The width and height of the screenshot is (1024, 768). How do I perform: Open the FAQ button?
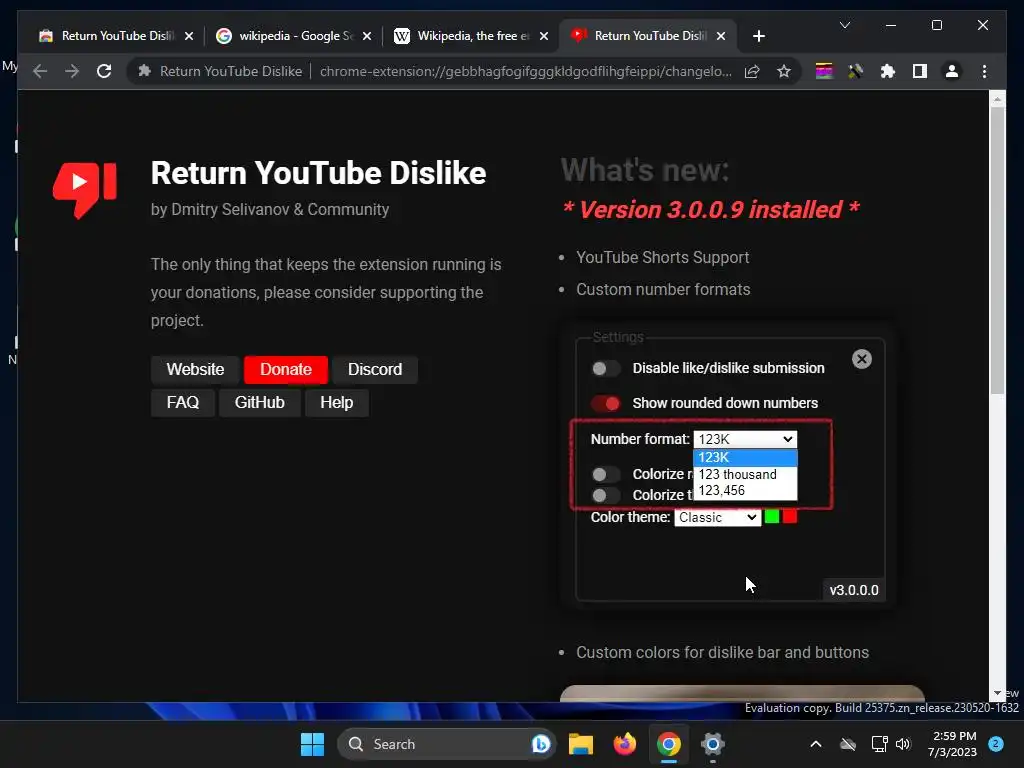click(183, 402)
